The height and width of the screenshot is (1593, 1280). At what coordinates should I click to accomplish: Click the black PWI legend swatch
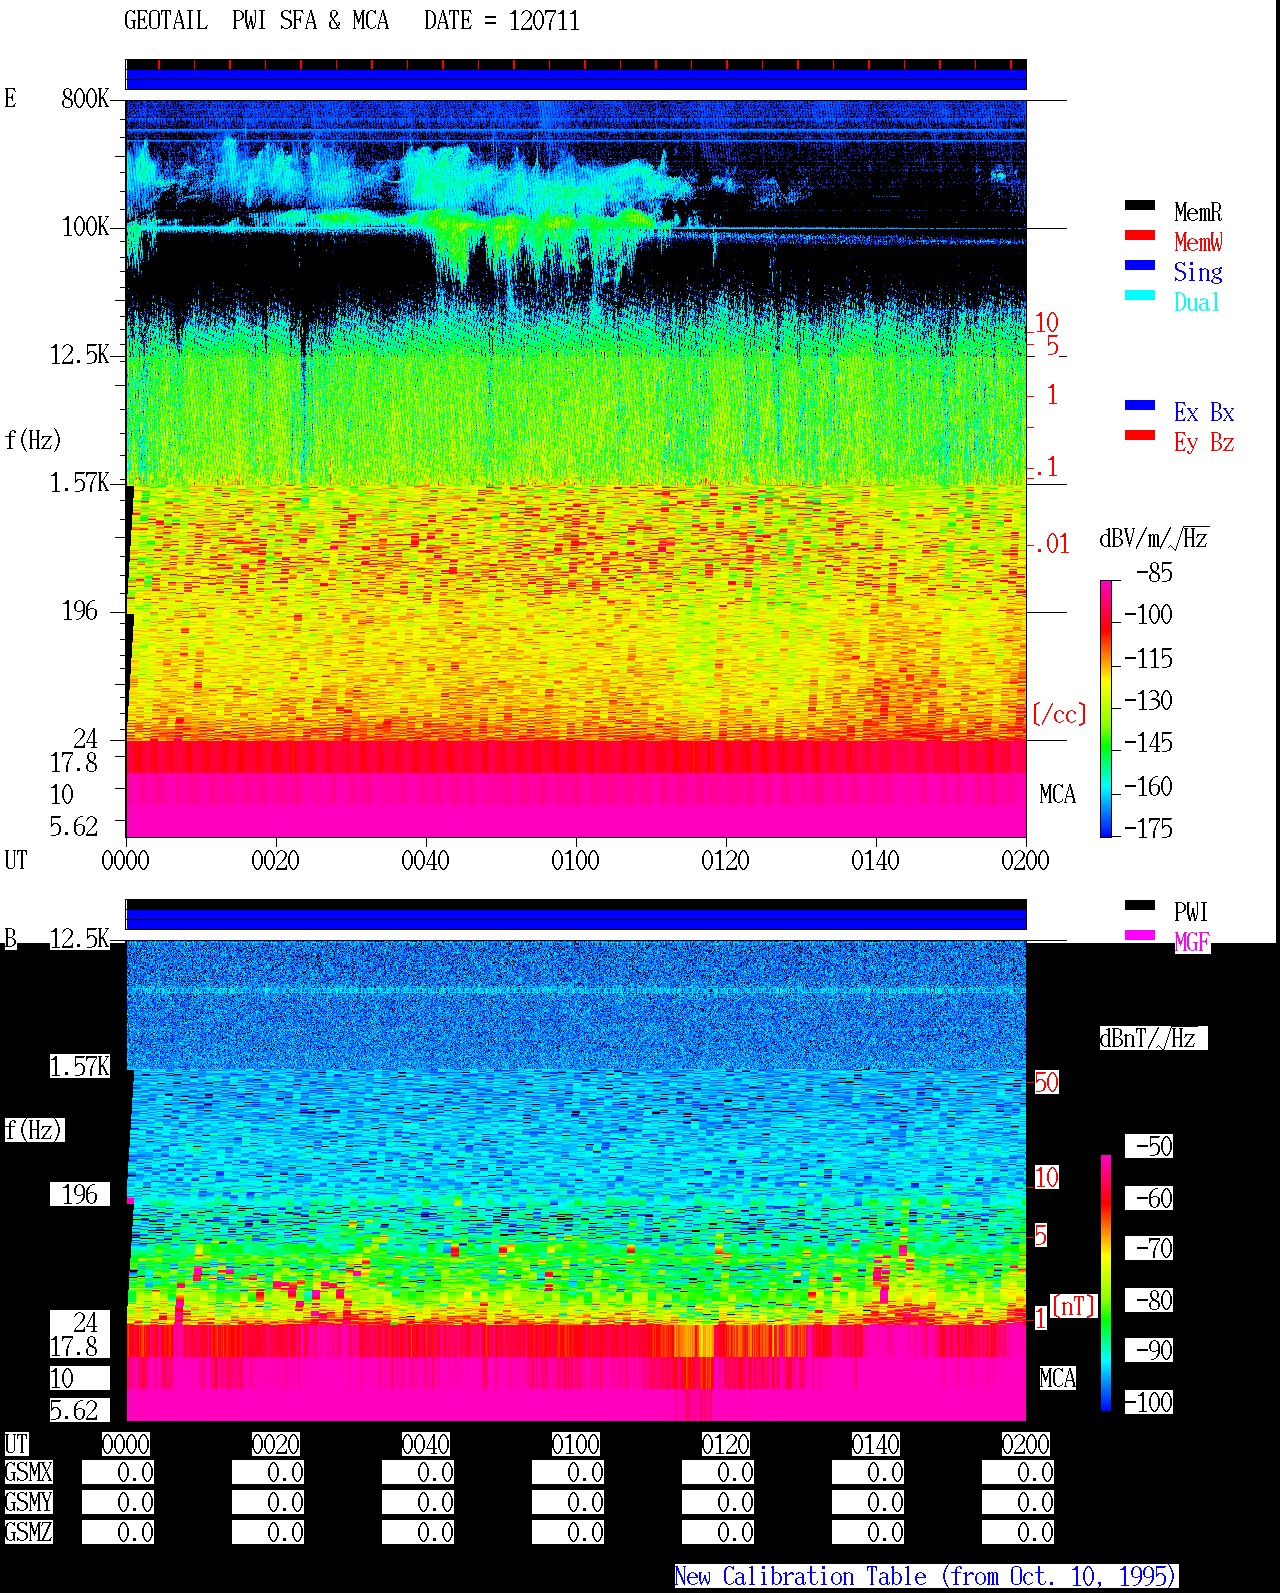[x=1140, y=906]
